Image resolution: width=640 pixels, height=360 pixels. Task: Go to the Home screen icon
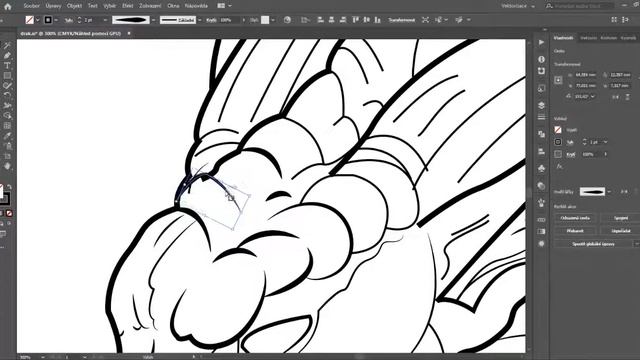point(7,6)
